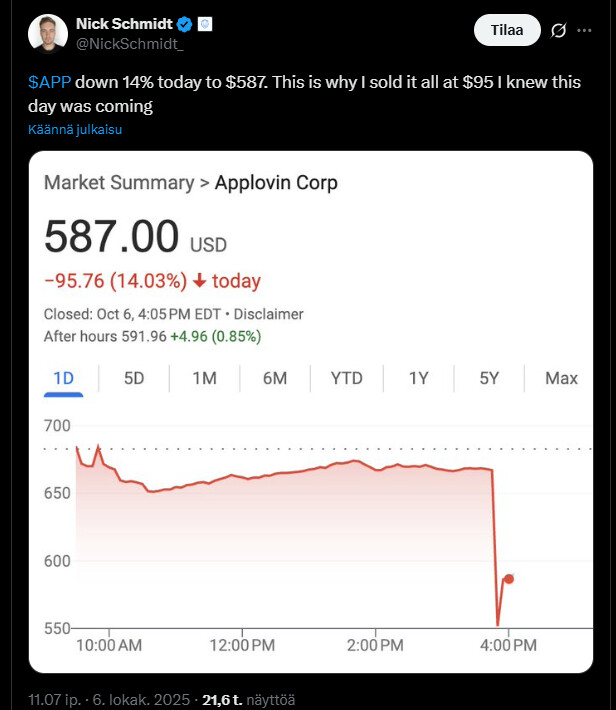616x710 pixels.
Task: Switch to the 5D chart range
Action: (x=134, y=378)
